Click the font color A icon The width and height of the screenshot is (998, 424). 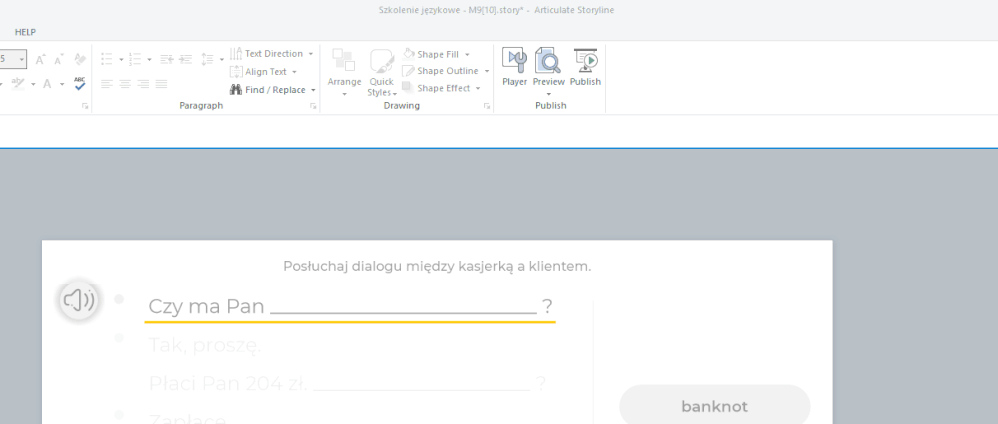pos(47,84)
